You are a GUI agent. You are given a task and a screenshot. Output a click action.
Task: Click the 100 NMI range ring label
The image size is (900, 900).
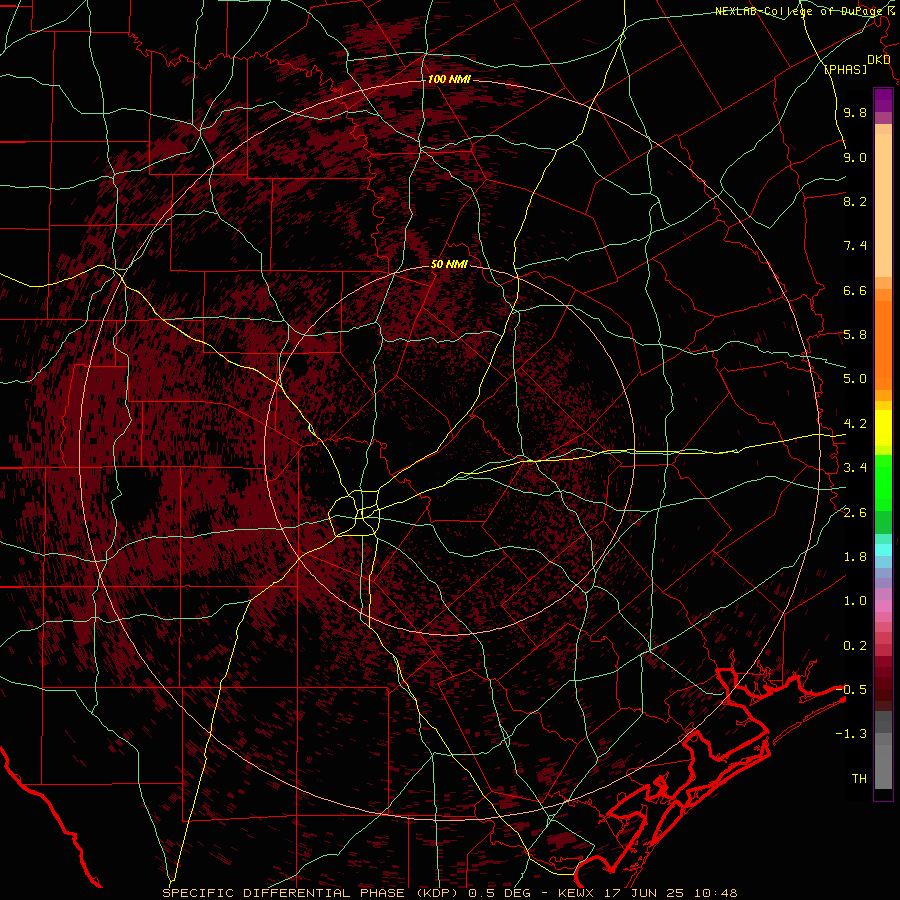coord(449,79)
